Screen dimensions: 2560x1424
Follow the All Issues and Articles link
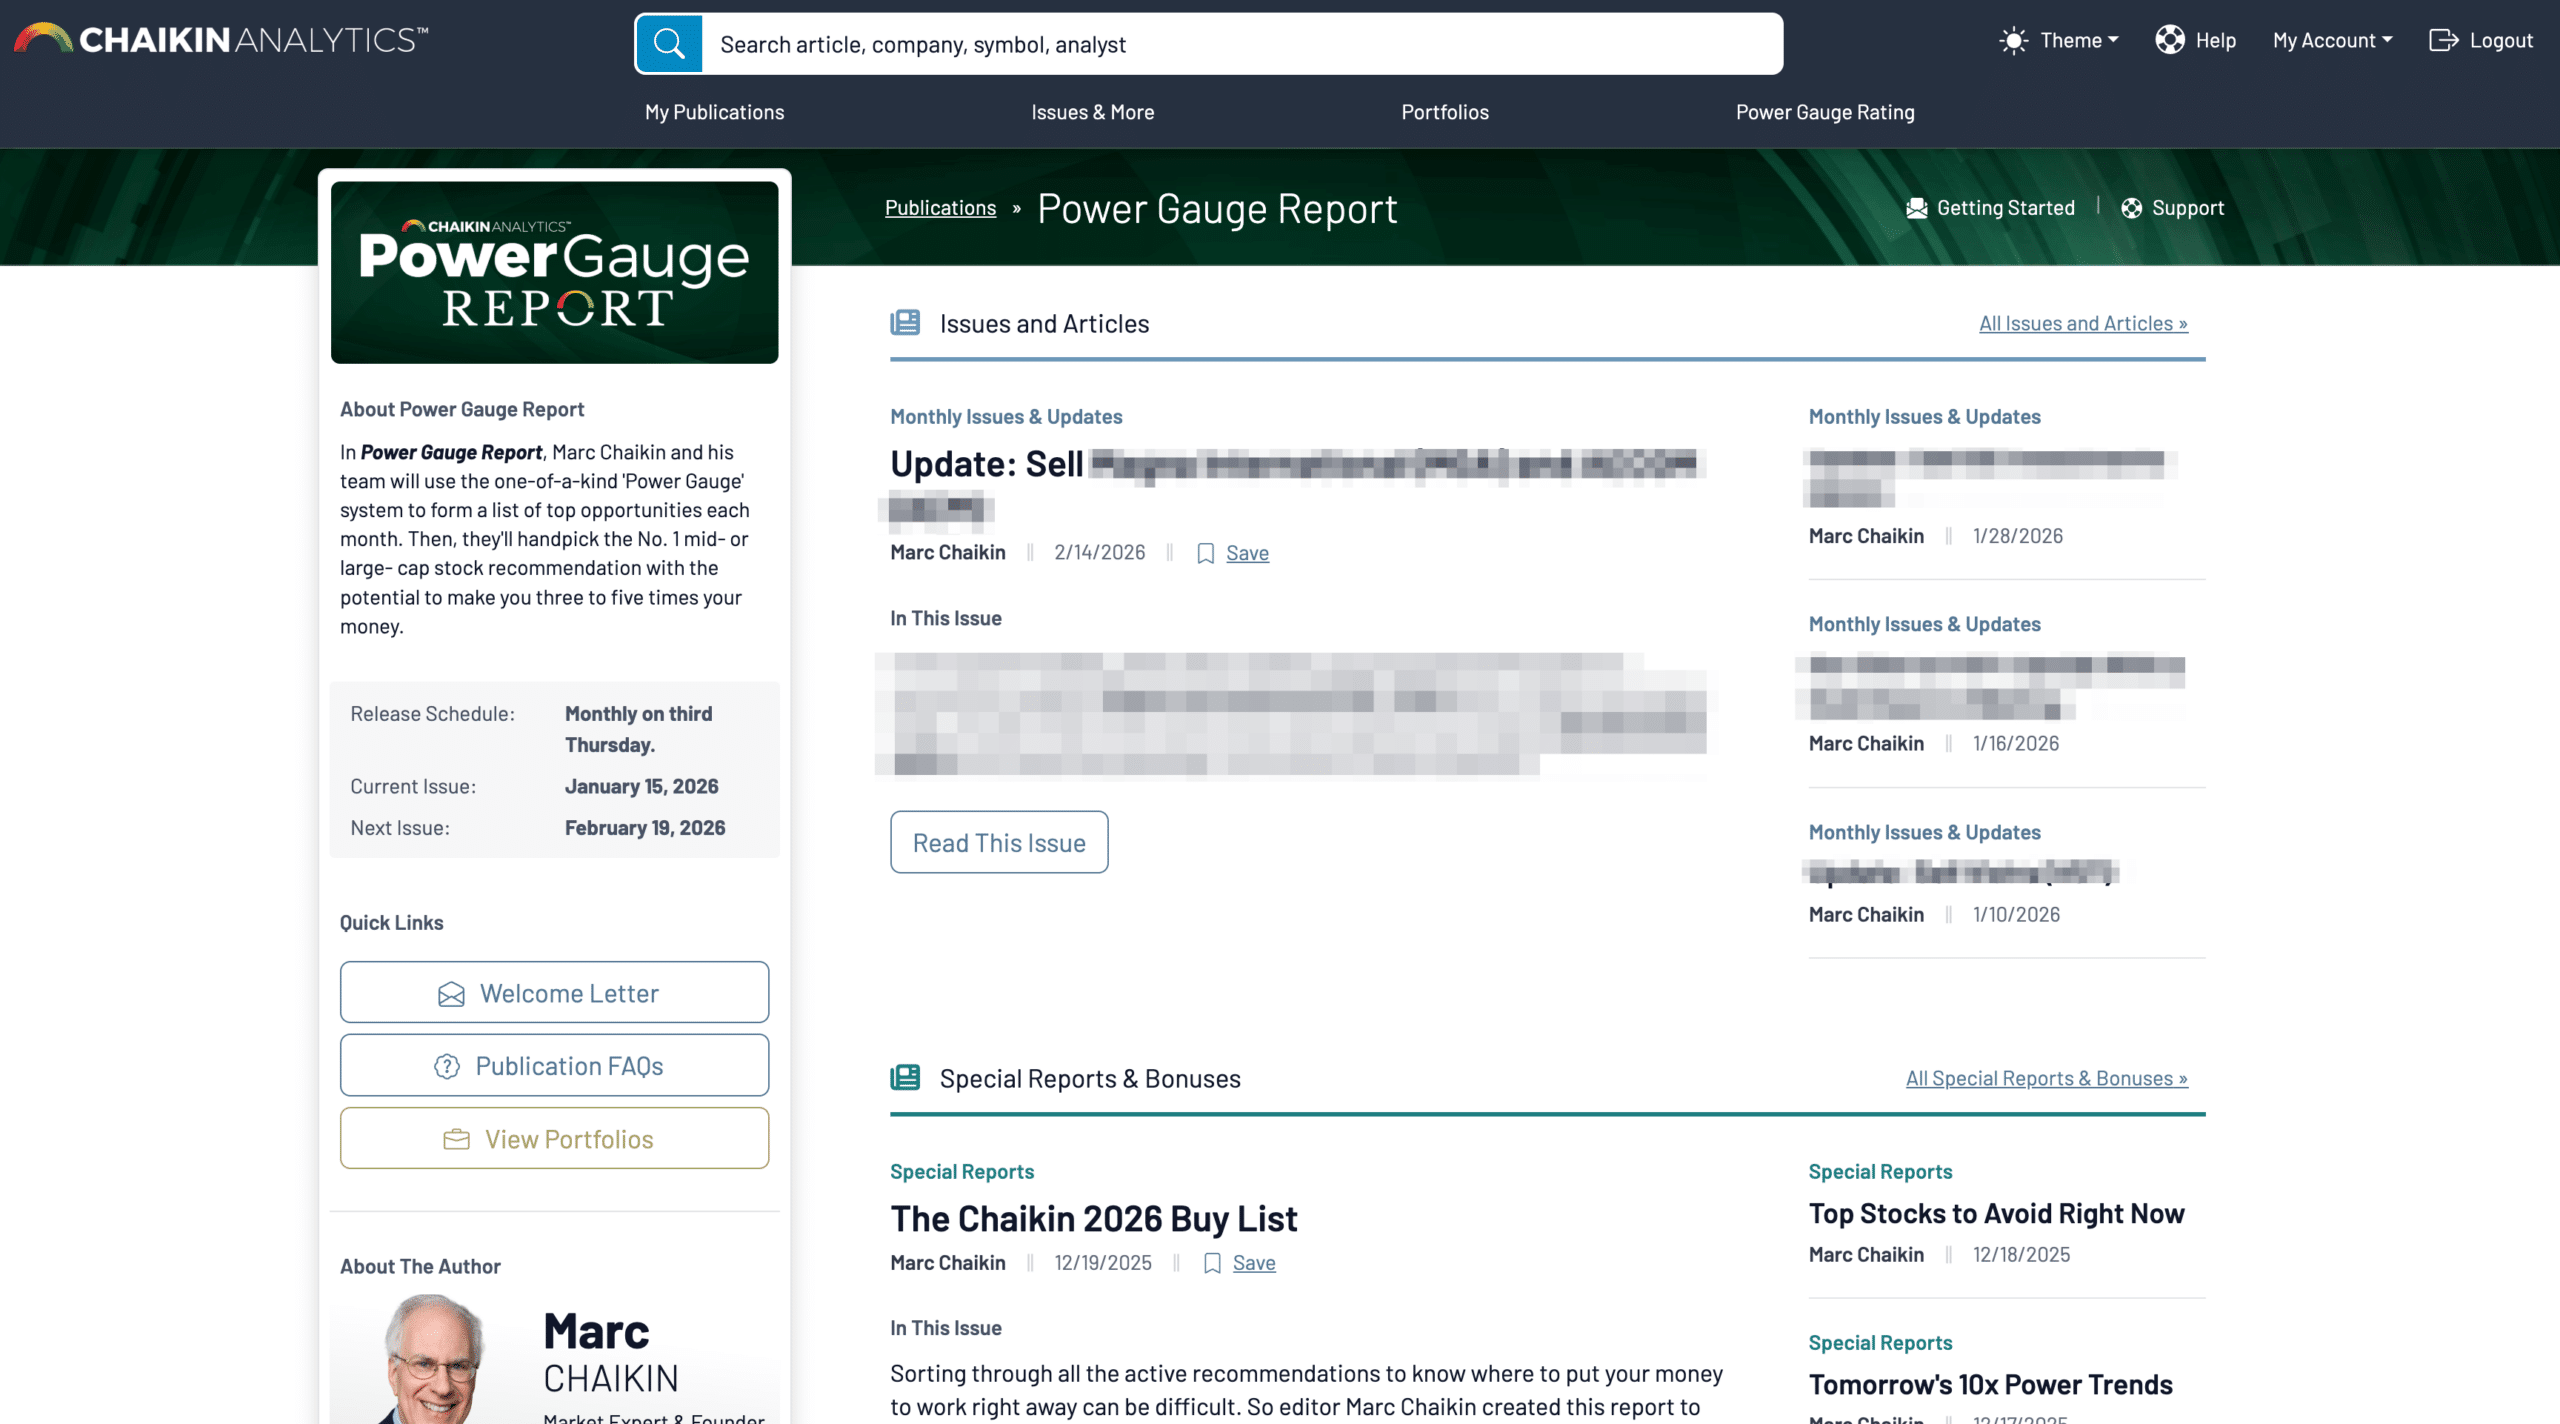click(2082, 323)
